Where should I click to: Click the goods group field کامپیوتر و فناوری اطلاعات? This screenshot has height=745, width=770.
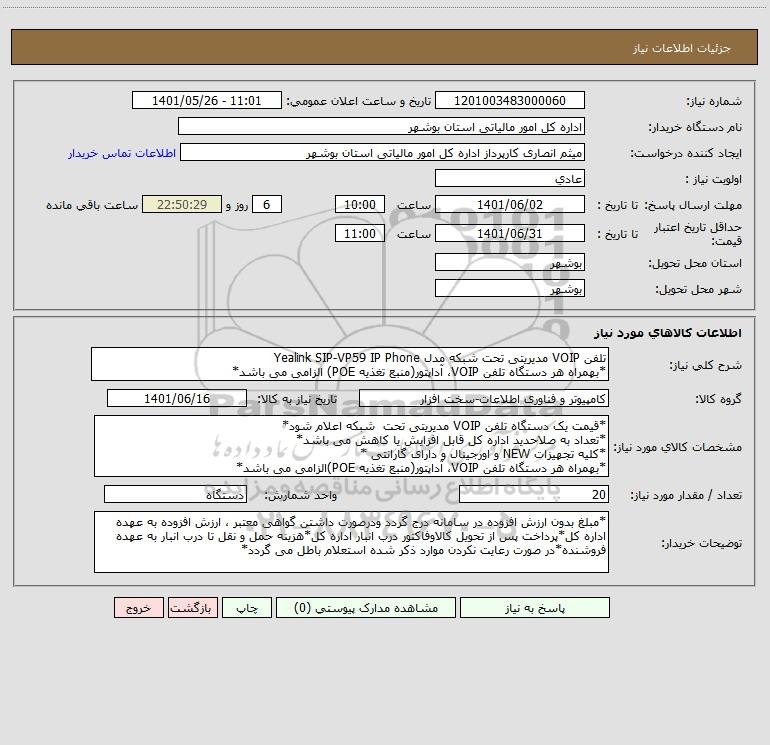[484, 399]
